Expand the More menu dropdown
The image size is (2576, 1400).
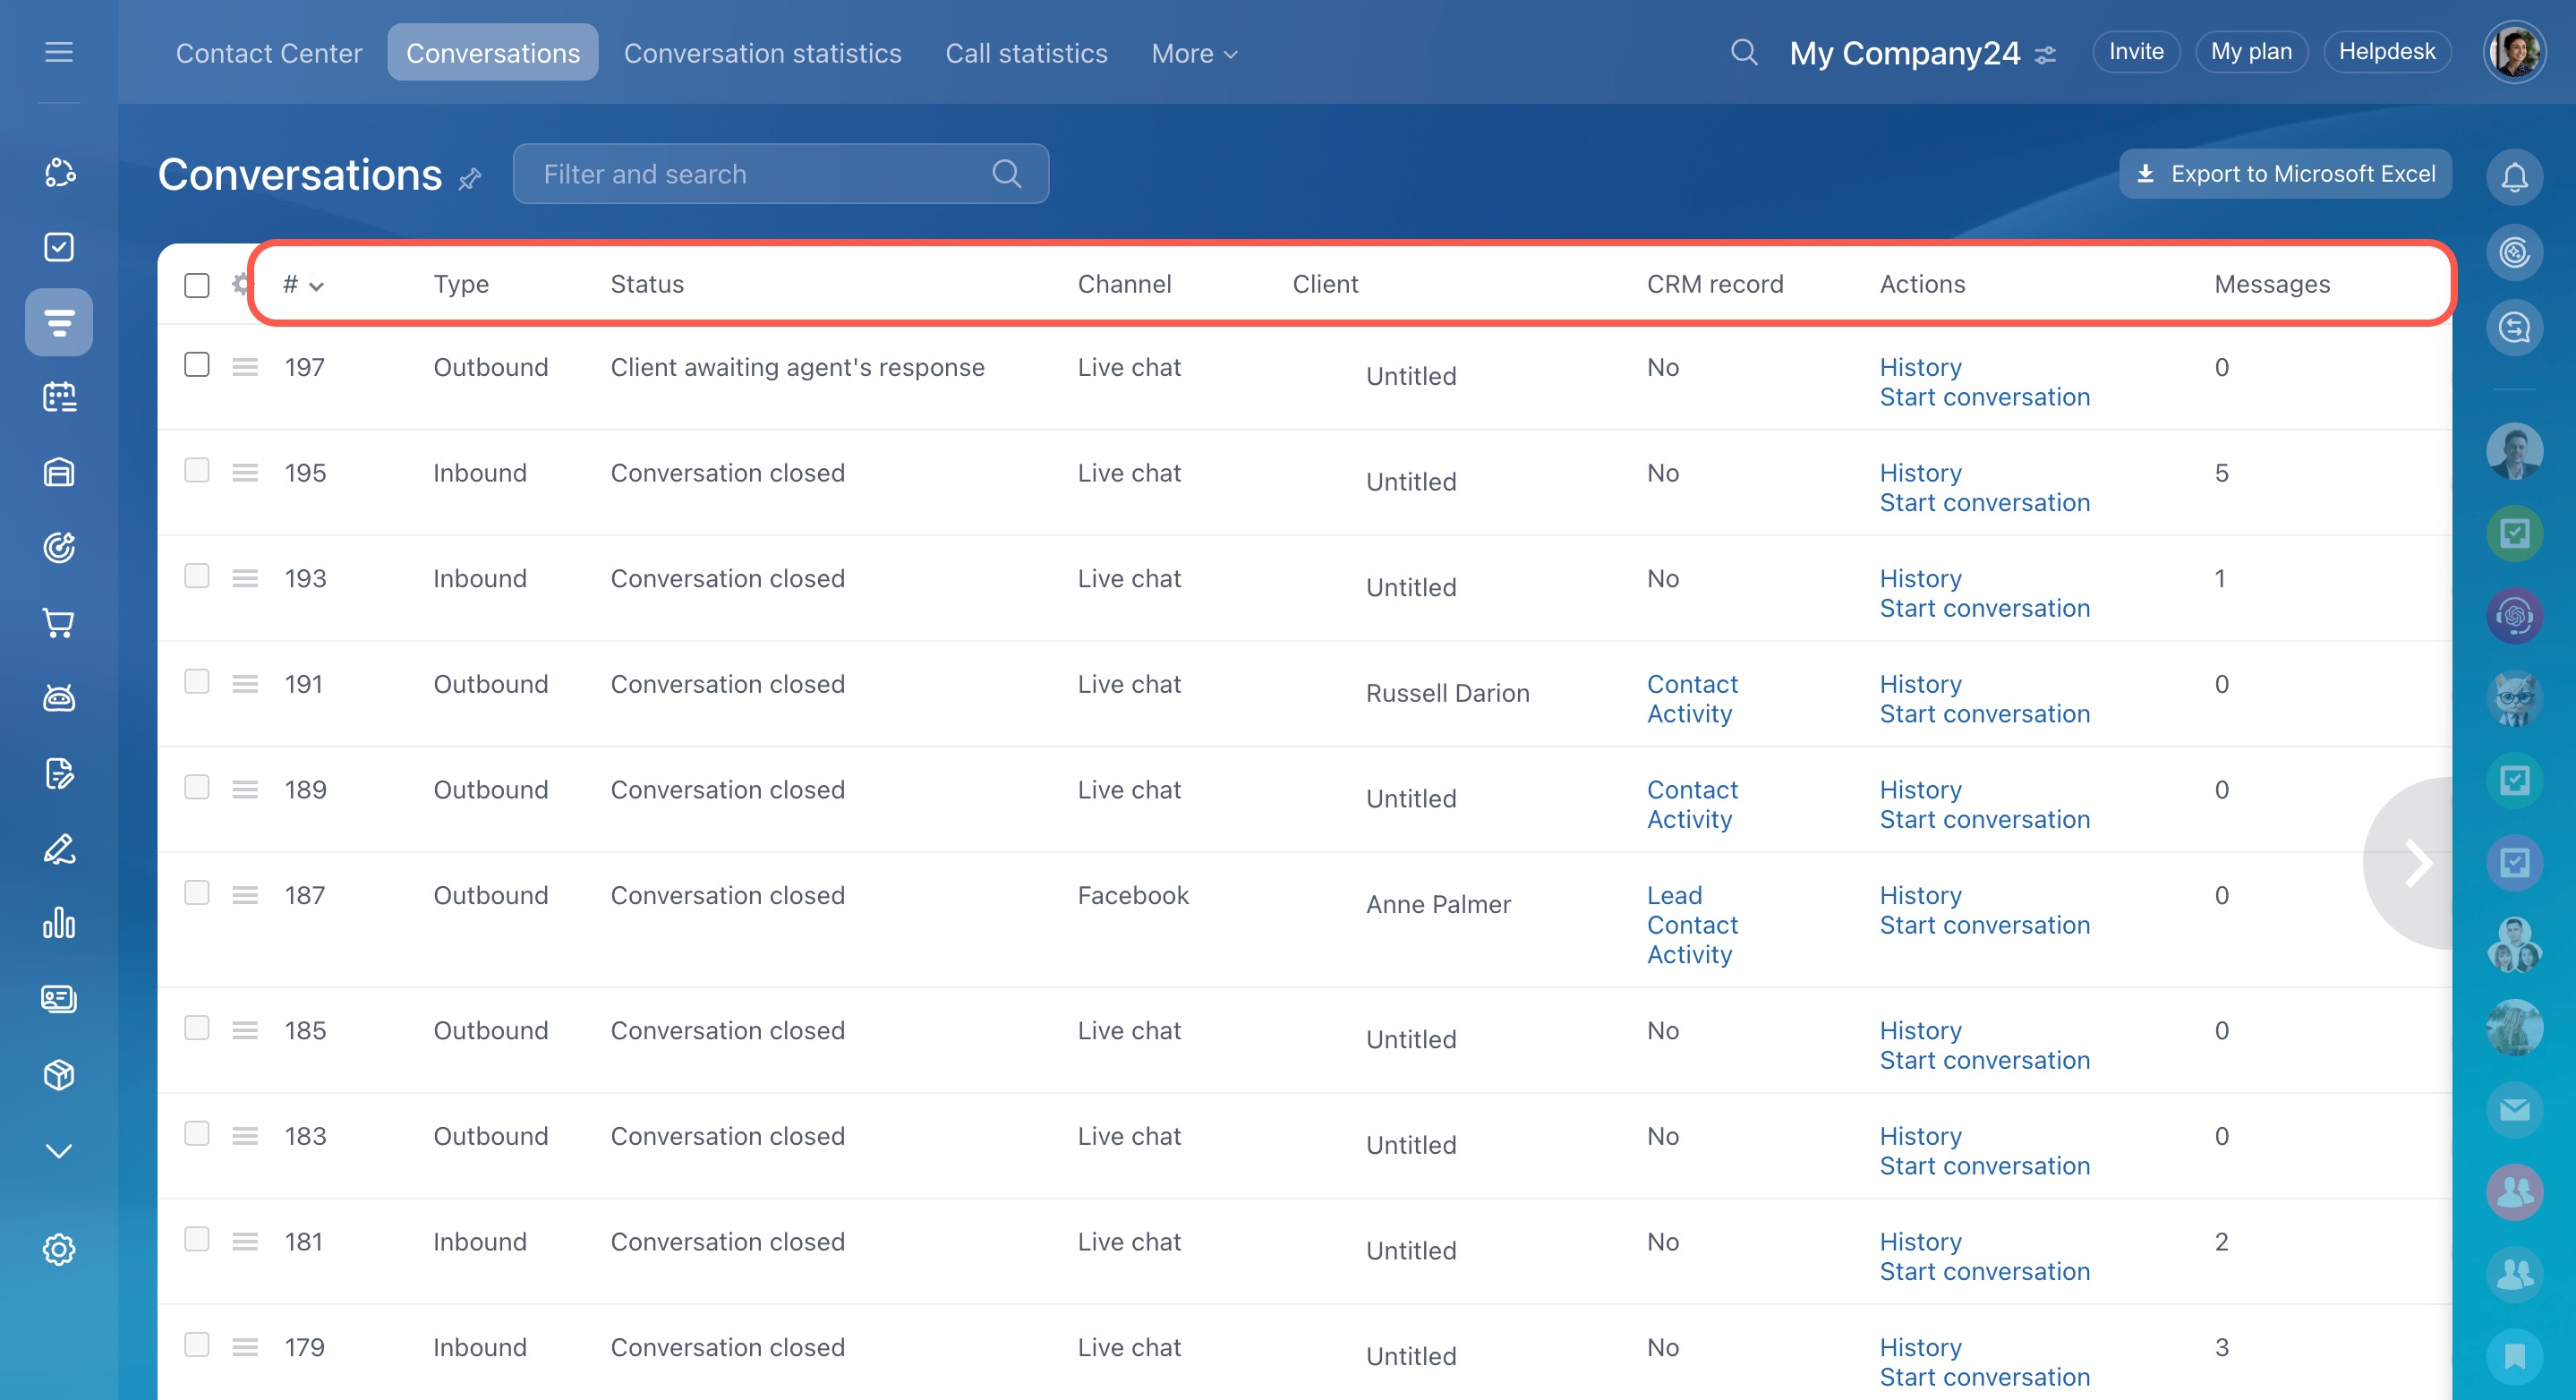pos(1194,53)
